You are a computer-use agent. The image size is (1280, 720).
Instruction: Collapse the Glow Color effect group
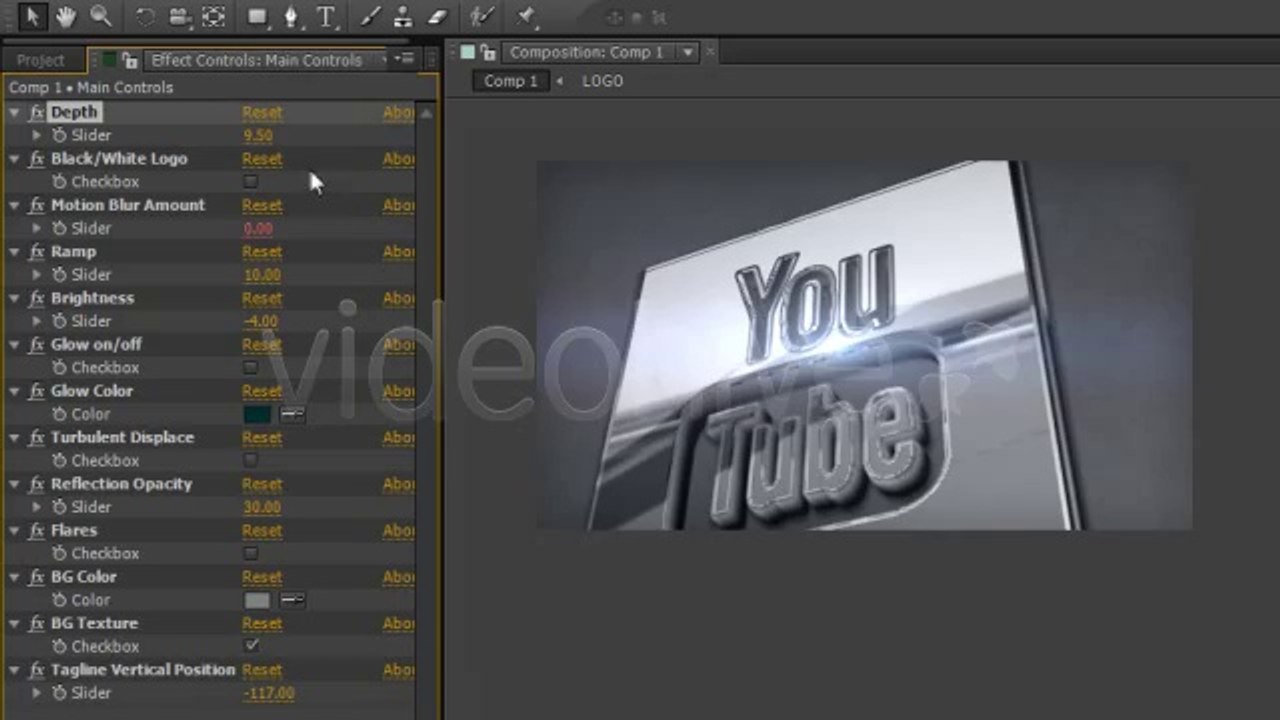(x=14, y=391)
